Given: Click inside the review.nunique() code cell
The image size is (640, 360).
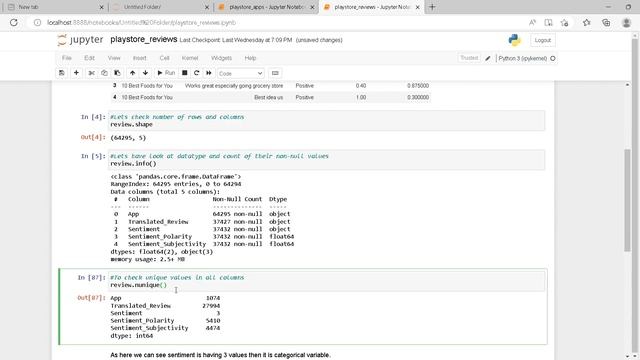Looking at the screenshot, I should [x=326, y=281].
